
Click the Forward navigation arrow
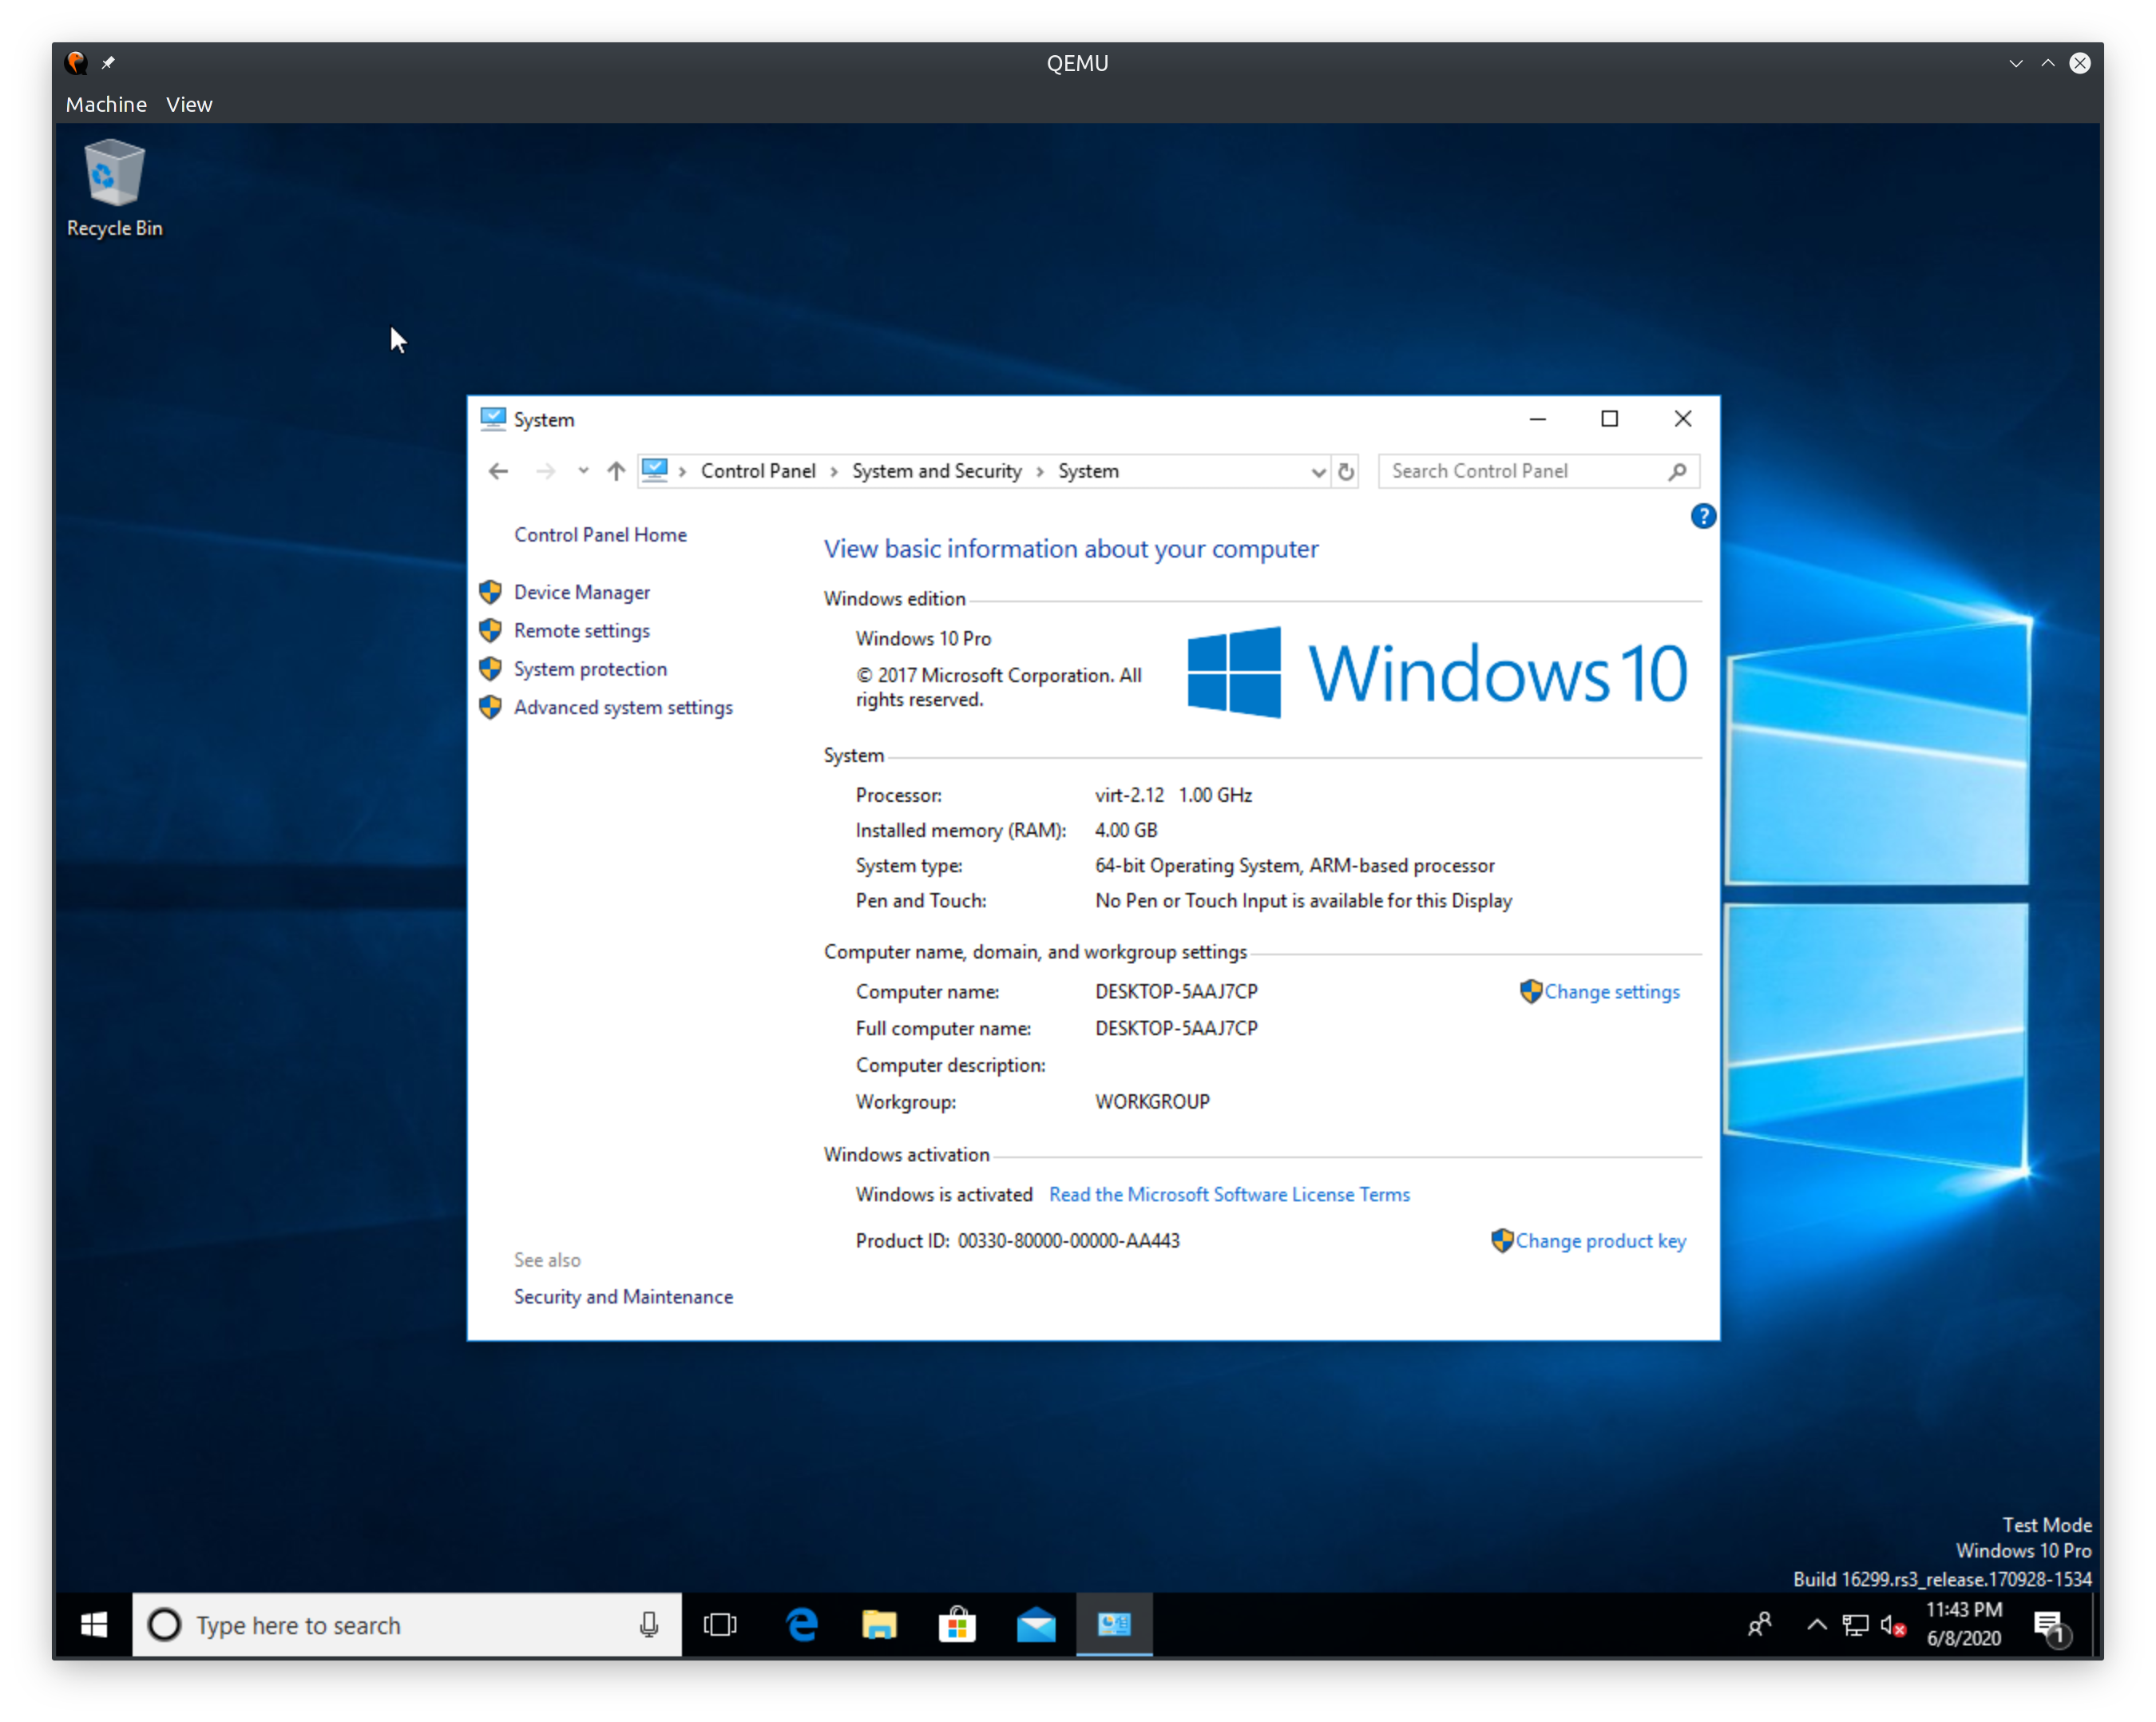point(545,471)
